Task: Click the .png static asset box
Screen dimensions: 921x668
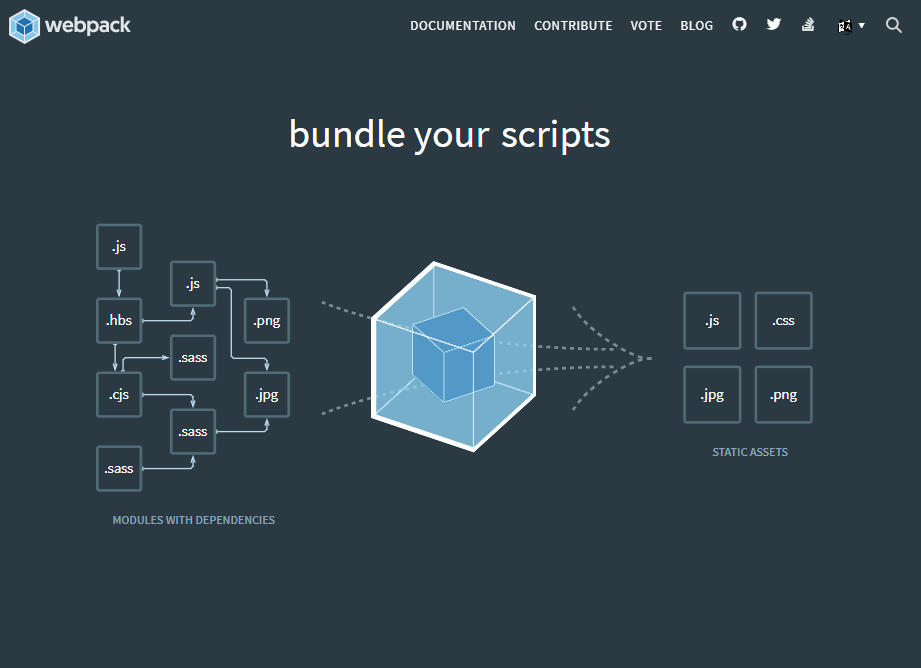Action: tap(783, 394)
